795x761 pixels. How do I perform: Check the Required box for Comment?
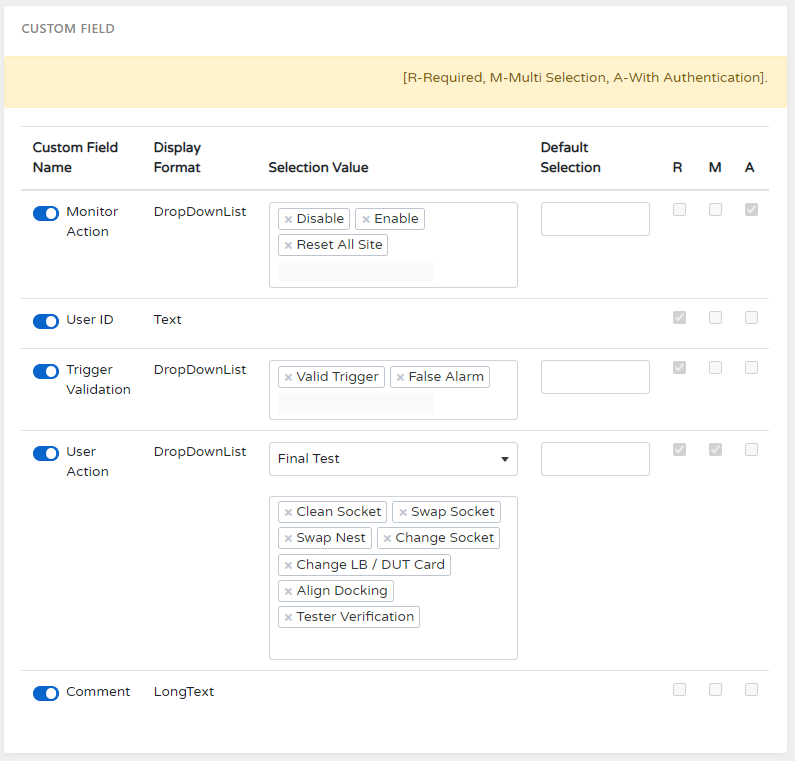(x=679, y=689)
